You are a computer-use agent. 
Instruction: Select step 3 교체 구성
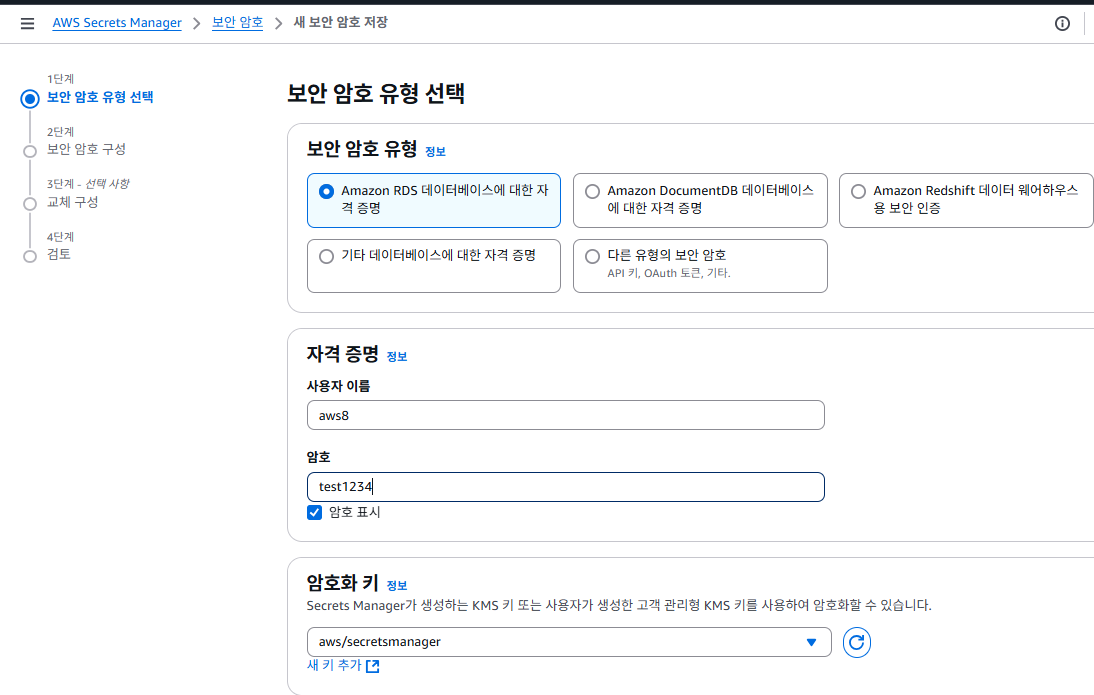pos(73,202)
